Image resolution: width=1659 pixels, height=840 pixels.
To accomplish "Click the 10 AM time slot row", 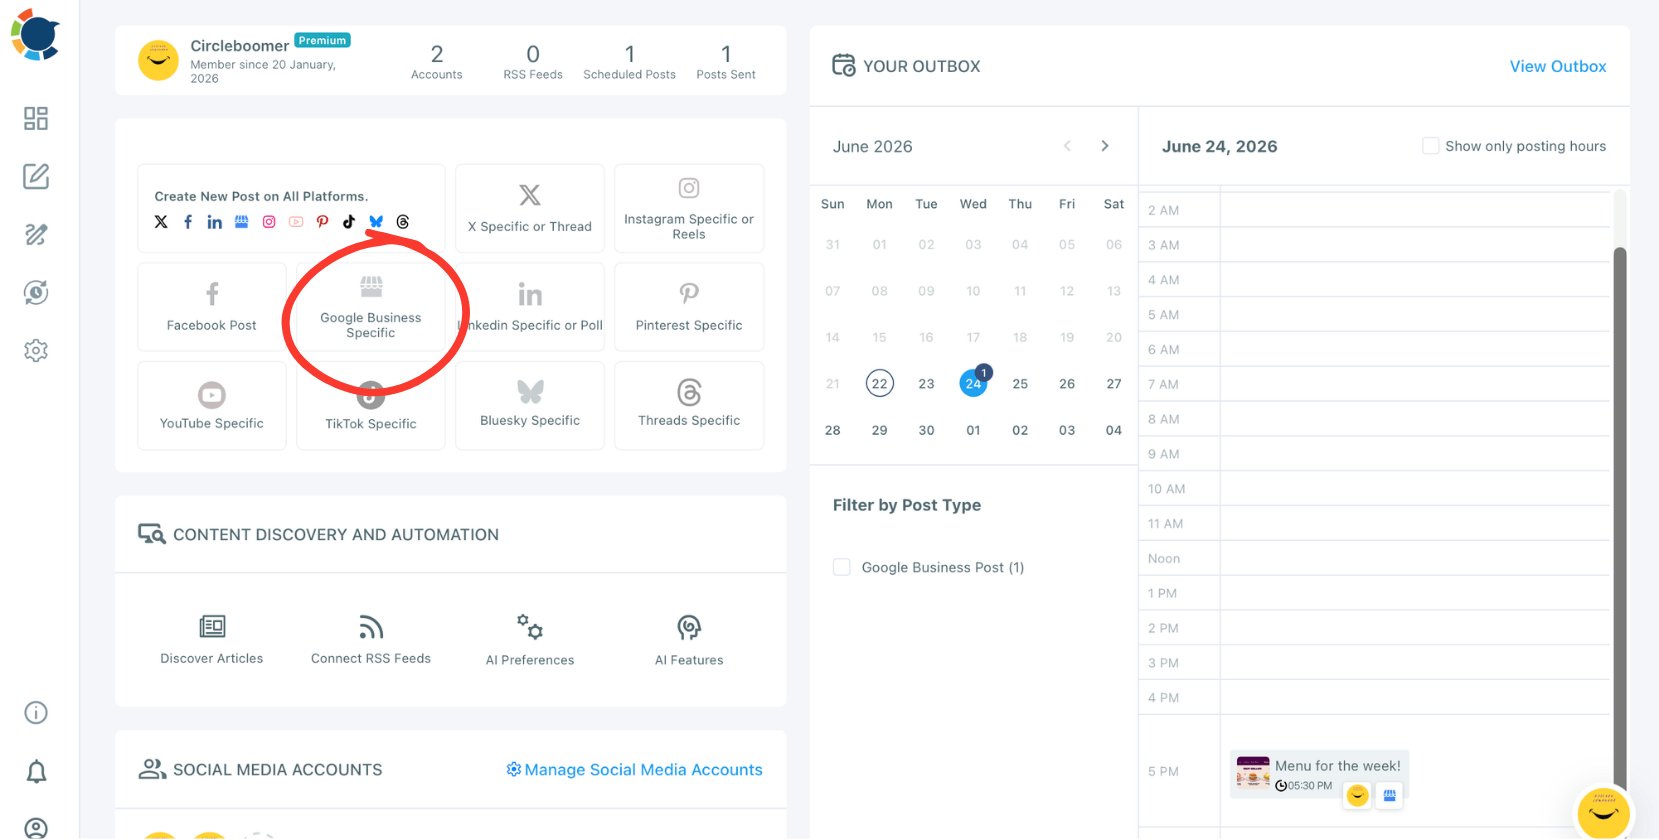I will pyautogui.click(x=1375, y=489).
